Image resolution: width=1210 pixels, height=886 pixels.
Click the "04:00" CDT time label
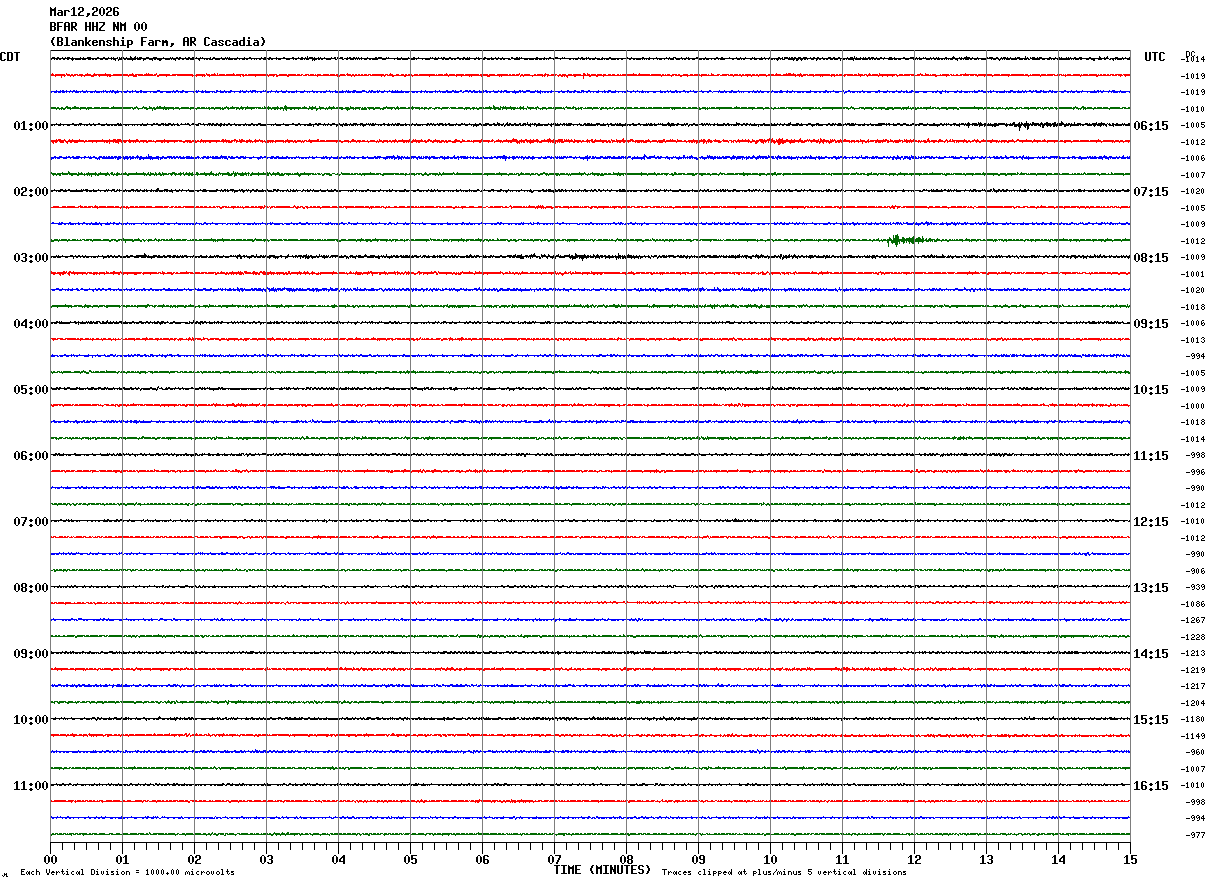31,324
